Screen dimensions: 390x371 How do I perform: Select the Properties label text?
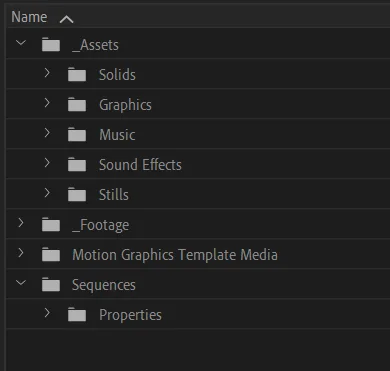coord(130,315)
